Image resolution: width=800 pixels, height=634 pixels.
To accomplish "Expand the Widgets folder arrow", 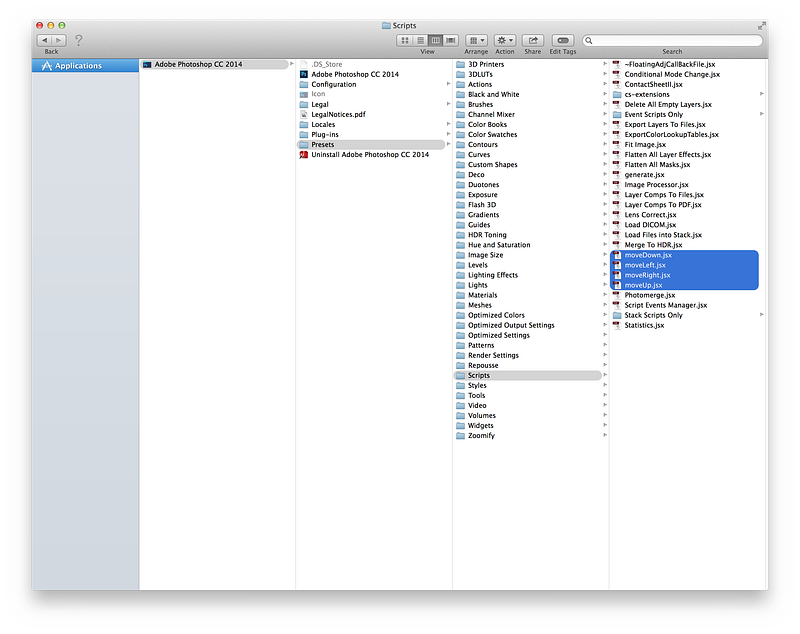I will coord(605,425).
